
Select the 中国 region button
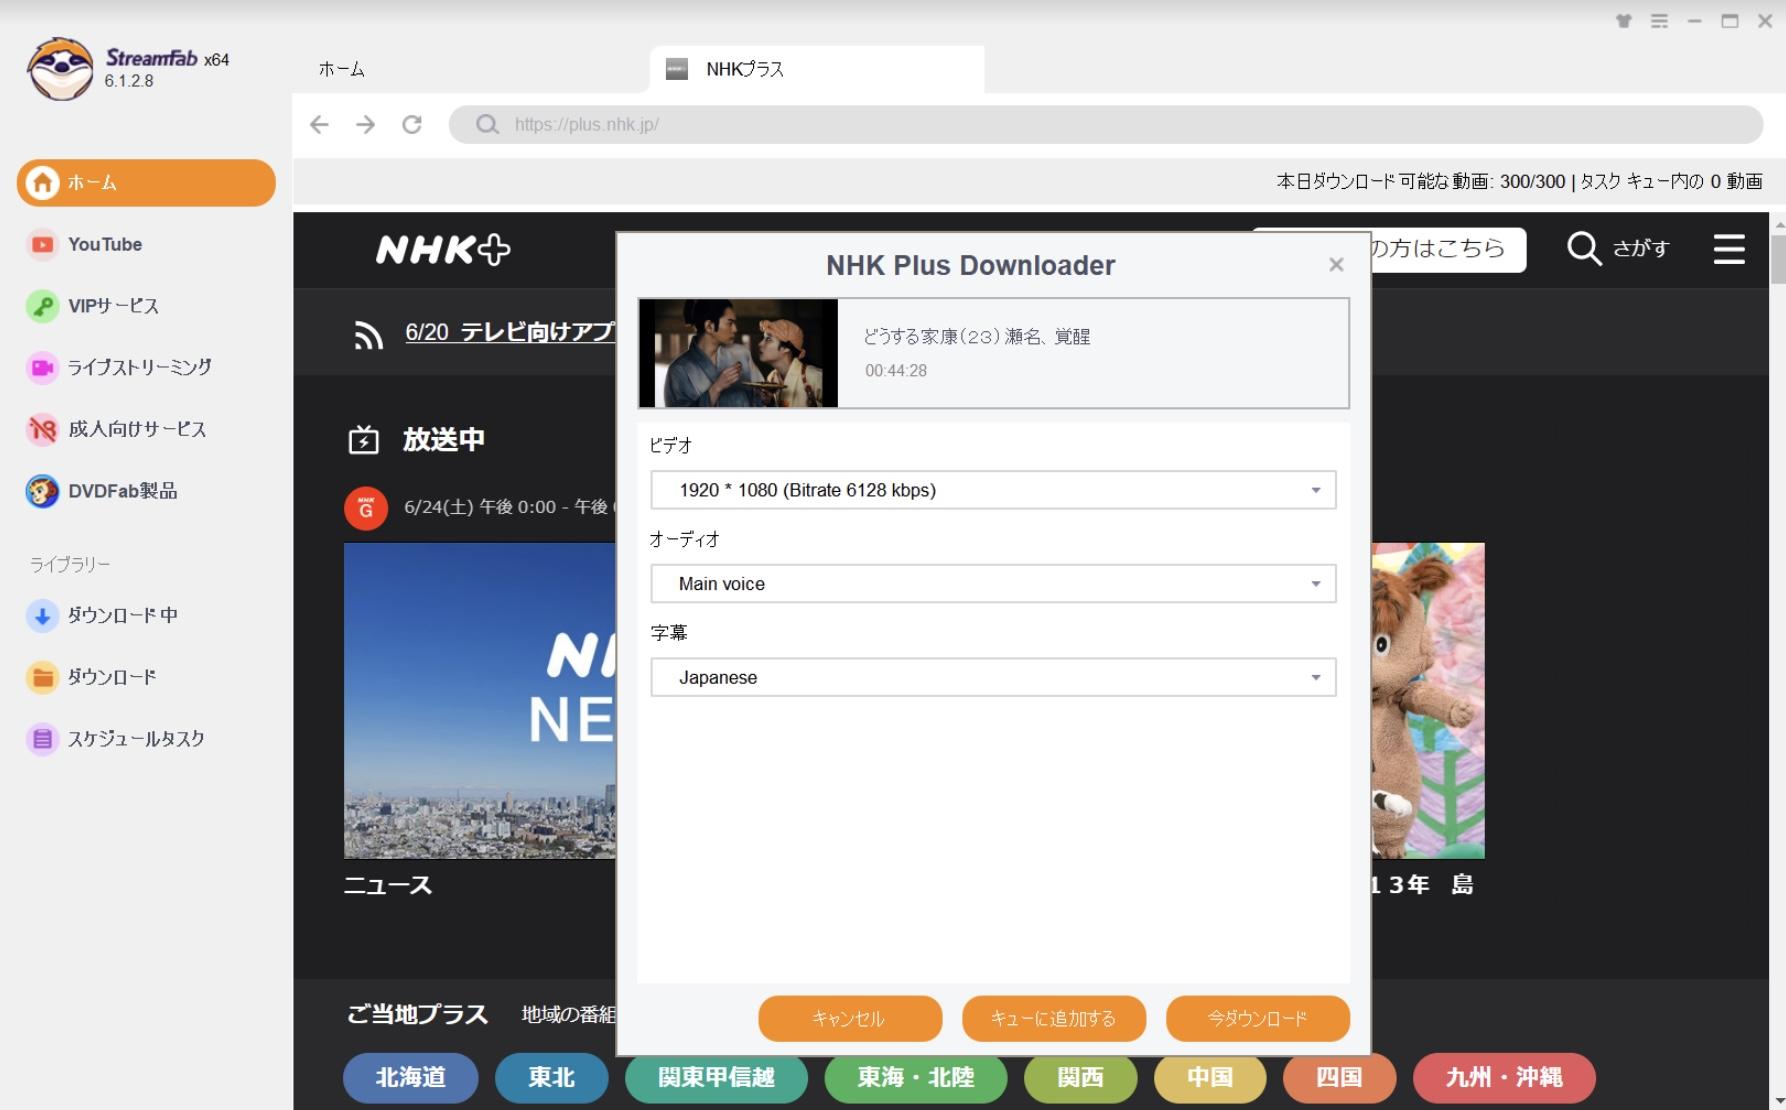click(1210, 1078)
